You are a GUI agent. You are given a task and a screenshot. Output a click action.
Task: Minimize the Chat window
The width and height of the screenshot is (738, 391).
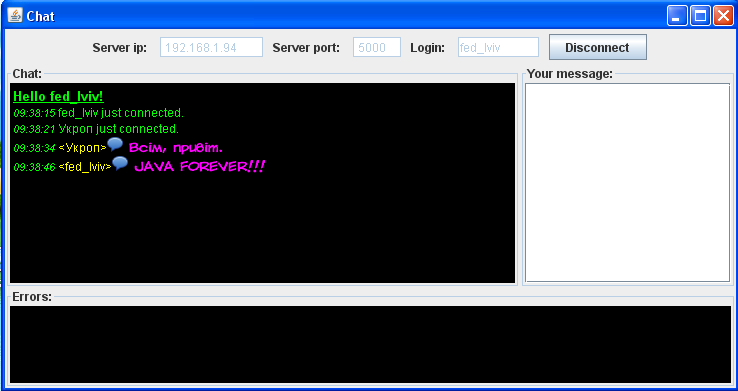click(678, 16)
